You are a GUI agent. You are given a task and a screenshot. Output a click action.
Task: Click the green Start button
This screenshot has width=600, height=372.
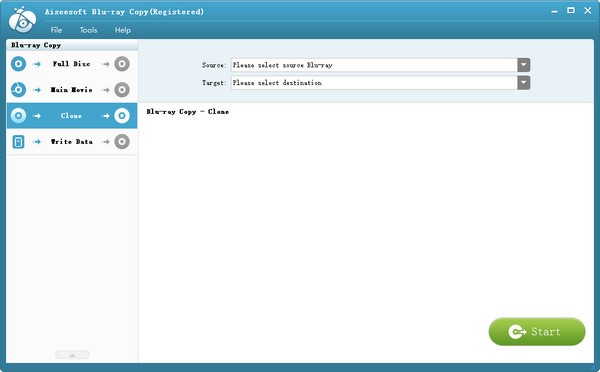pos(537,331)
